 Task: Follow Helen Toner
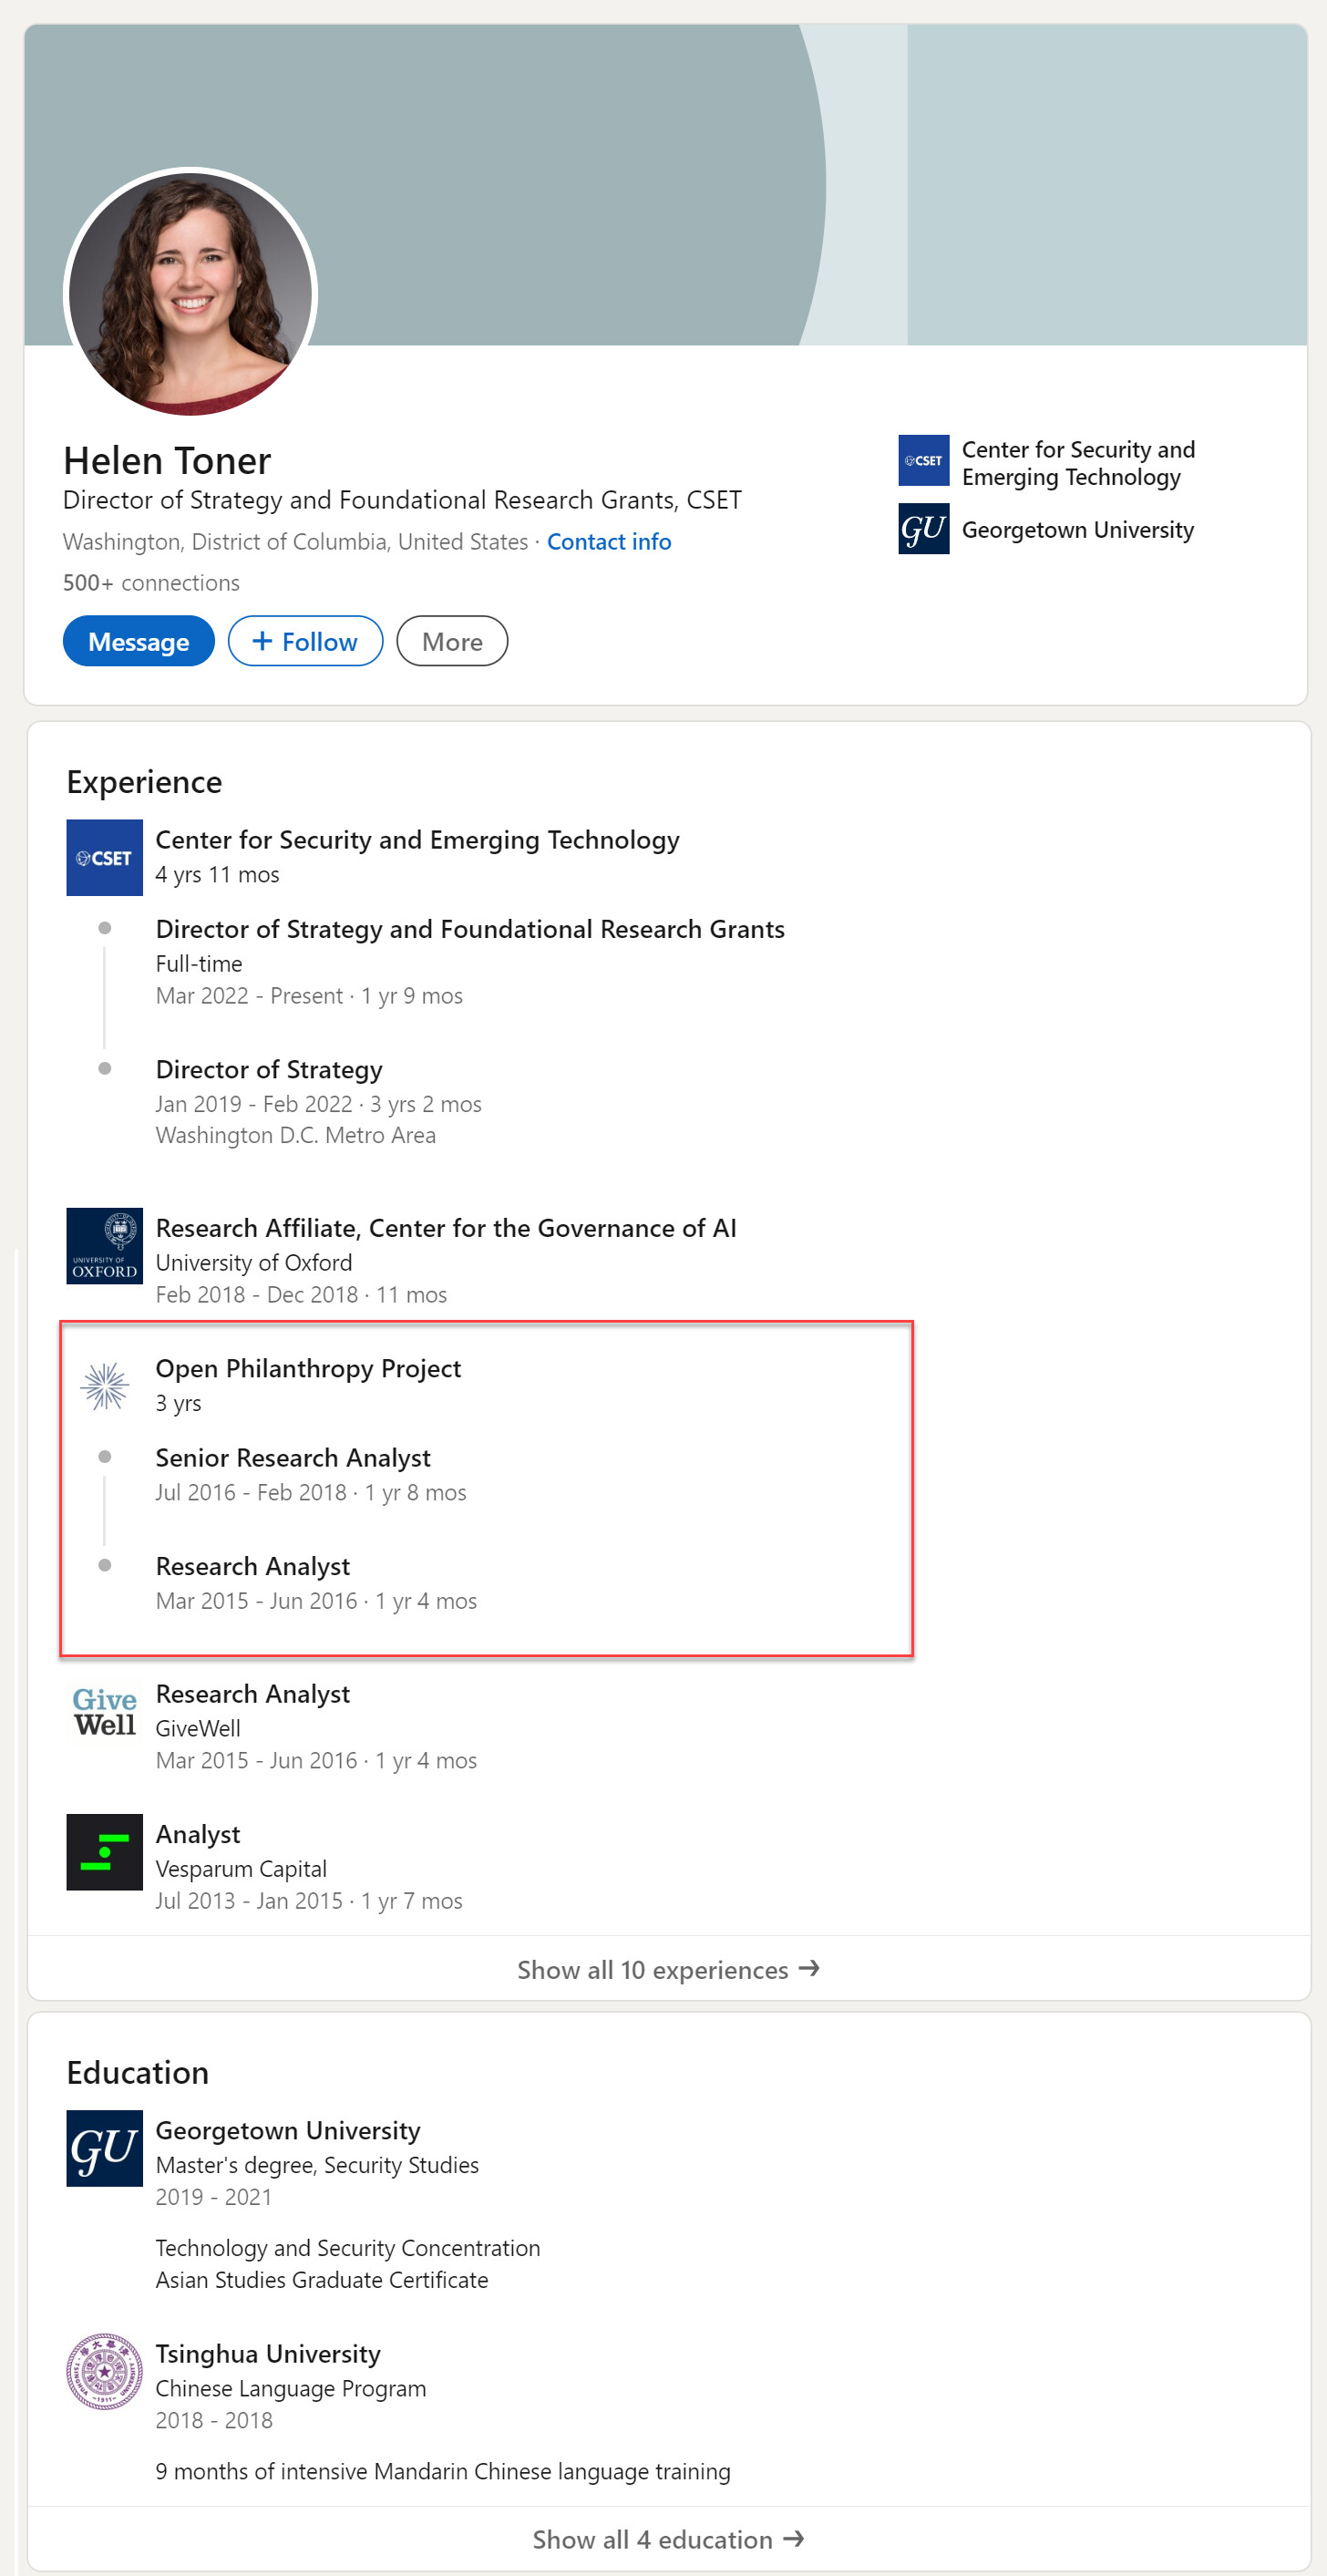pyautogui.click(x=305, y=641)
